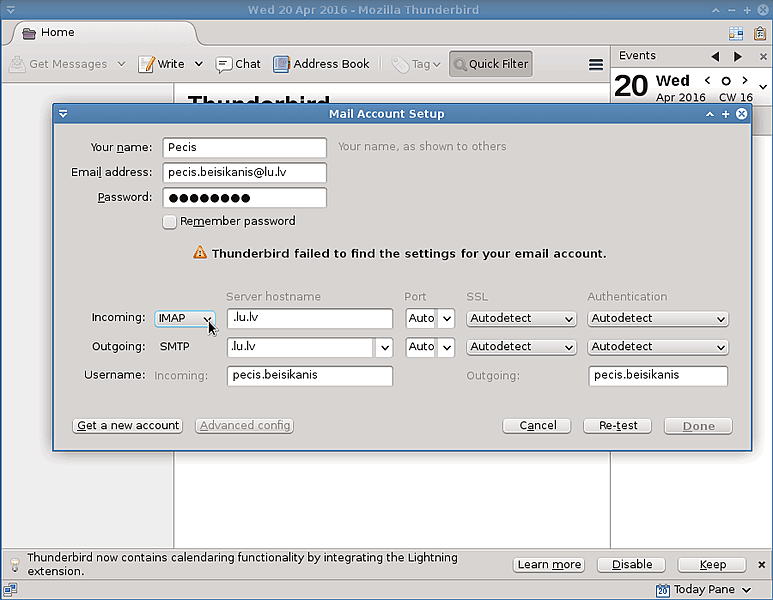The width and height of the screenshot is (773, 600).
Task: Open the main window title bar menu icon
Action: [x=10, y=9]
